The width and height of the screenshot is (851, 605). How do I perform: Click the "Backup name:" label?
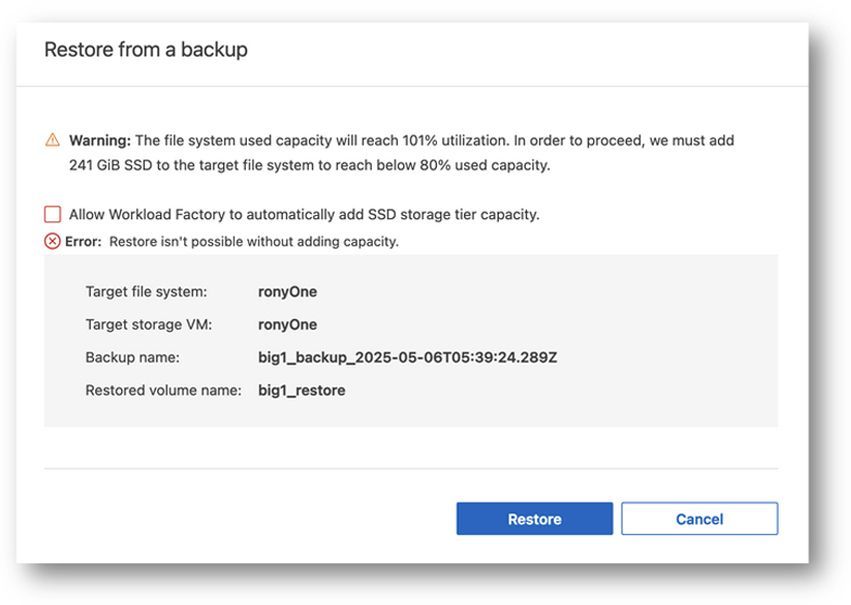click(132, 357)
